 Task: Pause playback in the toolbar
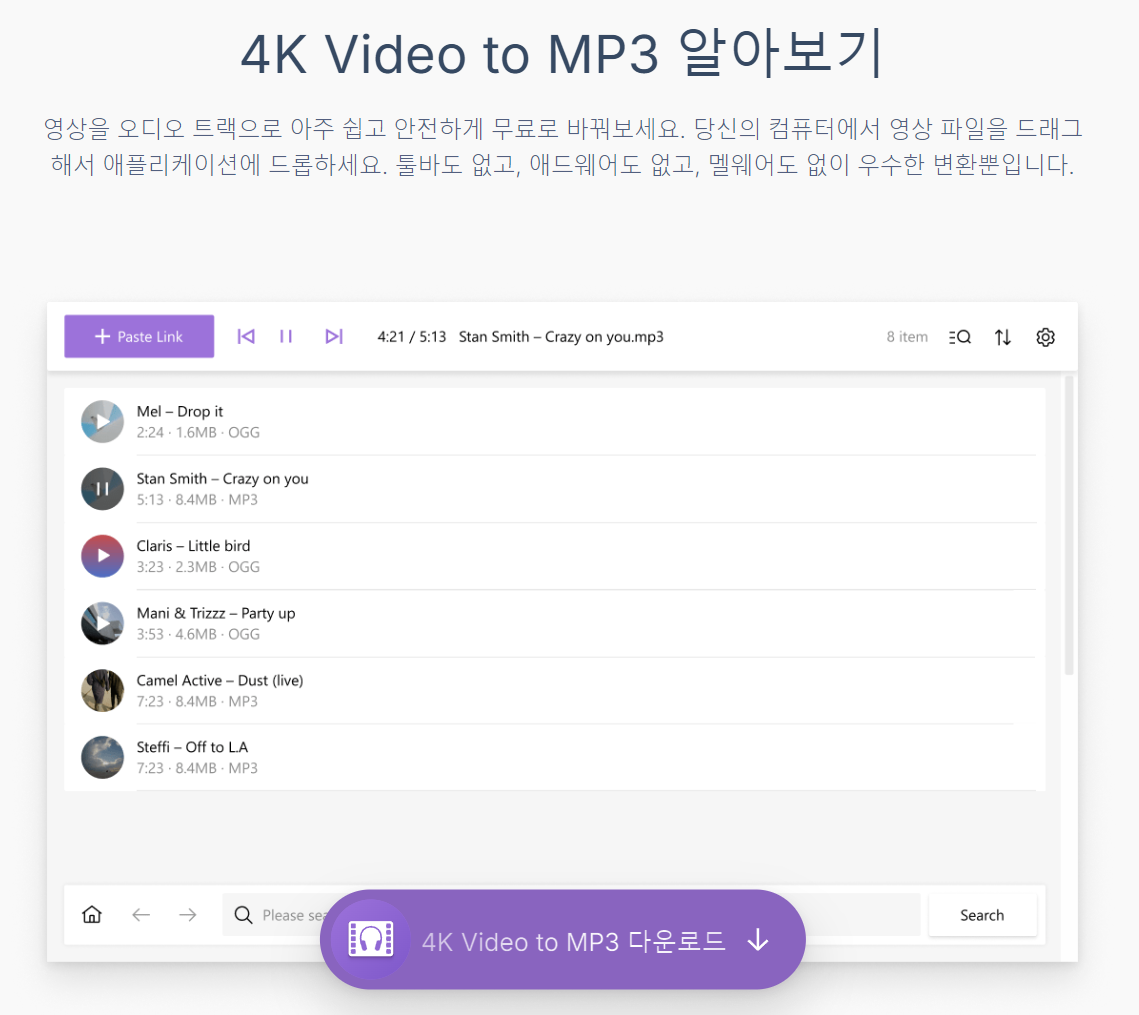click(x=286, y=336)
